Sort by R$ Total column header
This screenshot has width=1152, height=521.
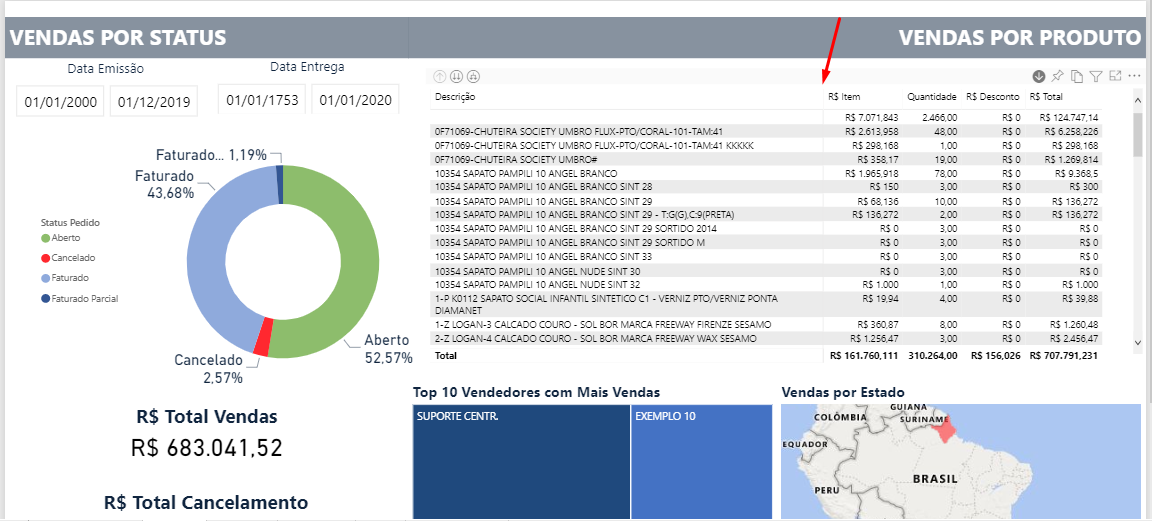click(x=1046, y=96)
